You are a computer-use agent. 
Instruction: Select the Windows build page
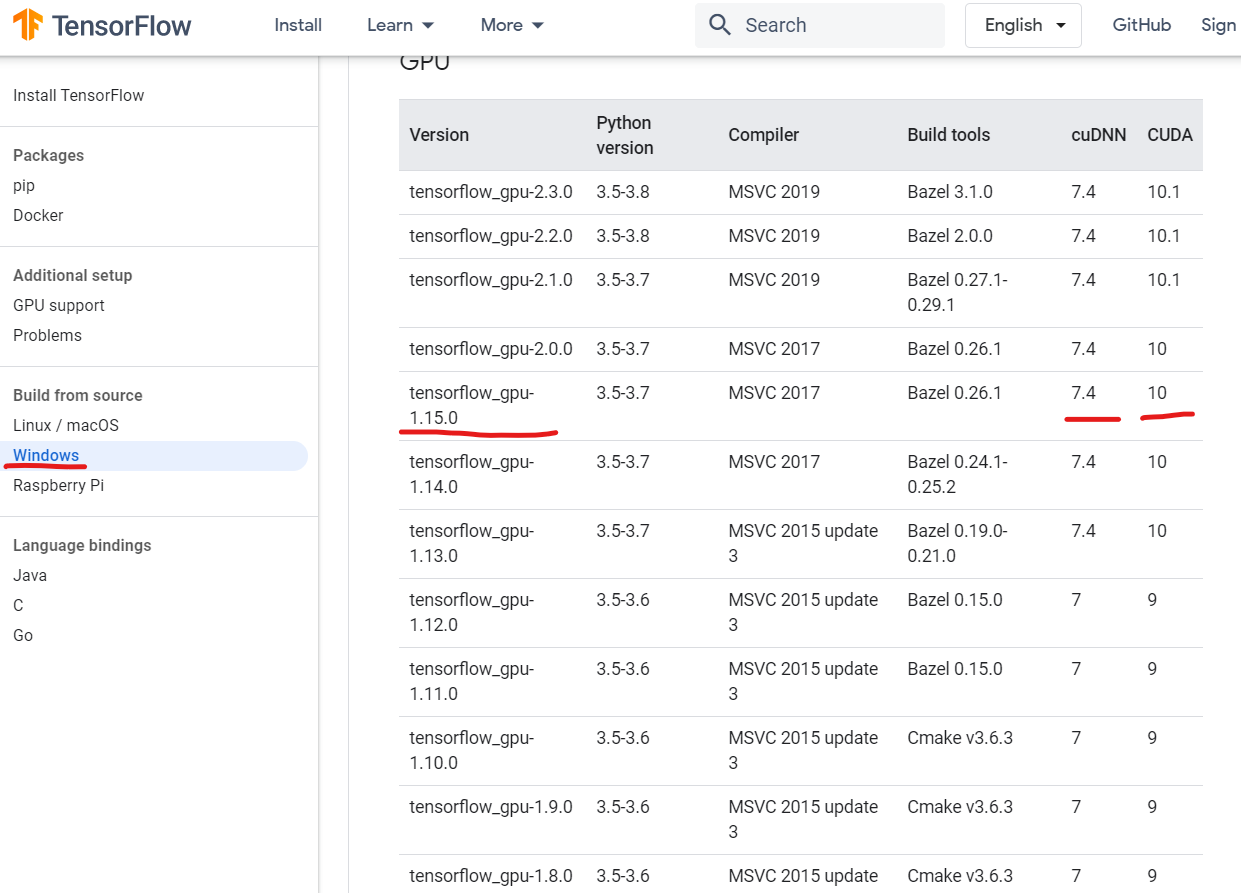pyautogui.click(x=46, y=455)
